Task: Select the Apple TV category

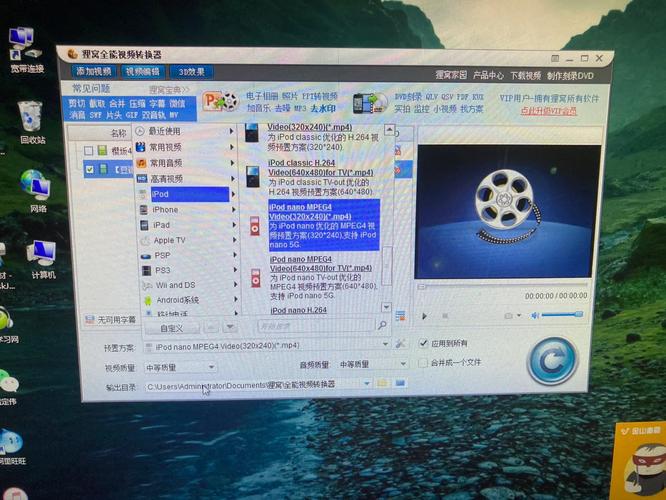Action: pyautogui.click(x=188, y=240)
